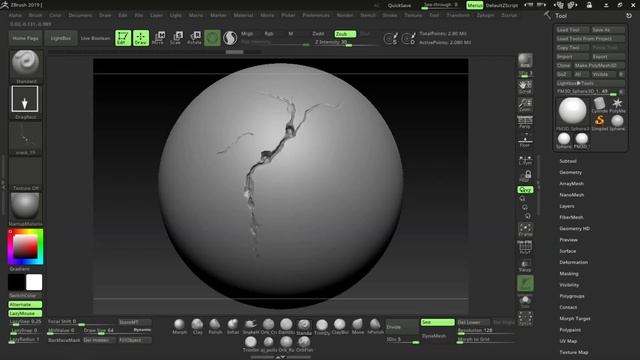Toggle the Alternate button
The image size is (640, 360).
tap(25, 304)
